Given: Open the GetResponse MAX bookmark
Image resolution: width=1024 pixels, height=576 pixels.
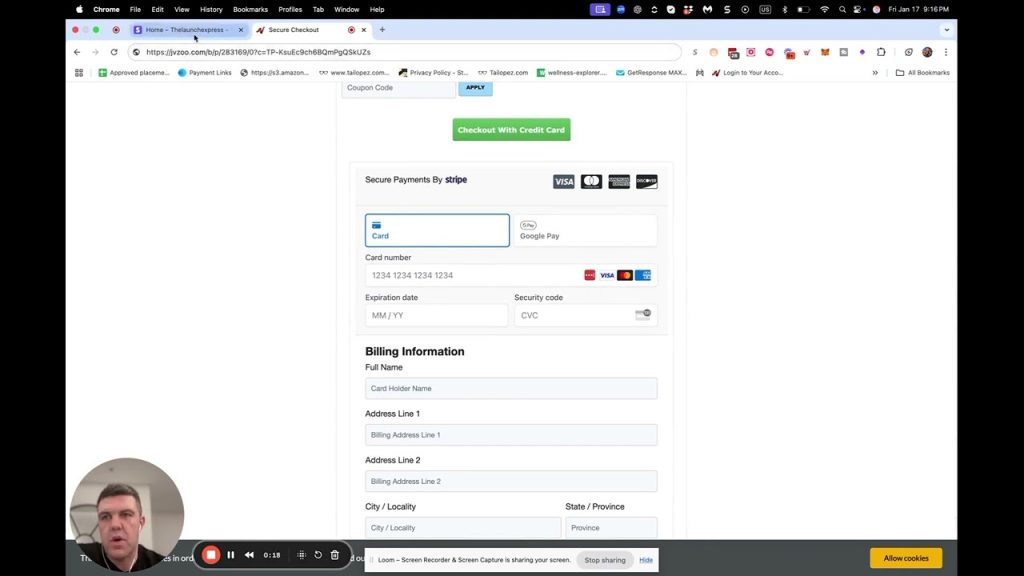Looking at the screenshot, I should pyautogui.click(x=651, y=72).
